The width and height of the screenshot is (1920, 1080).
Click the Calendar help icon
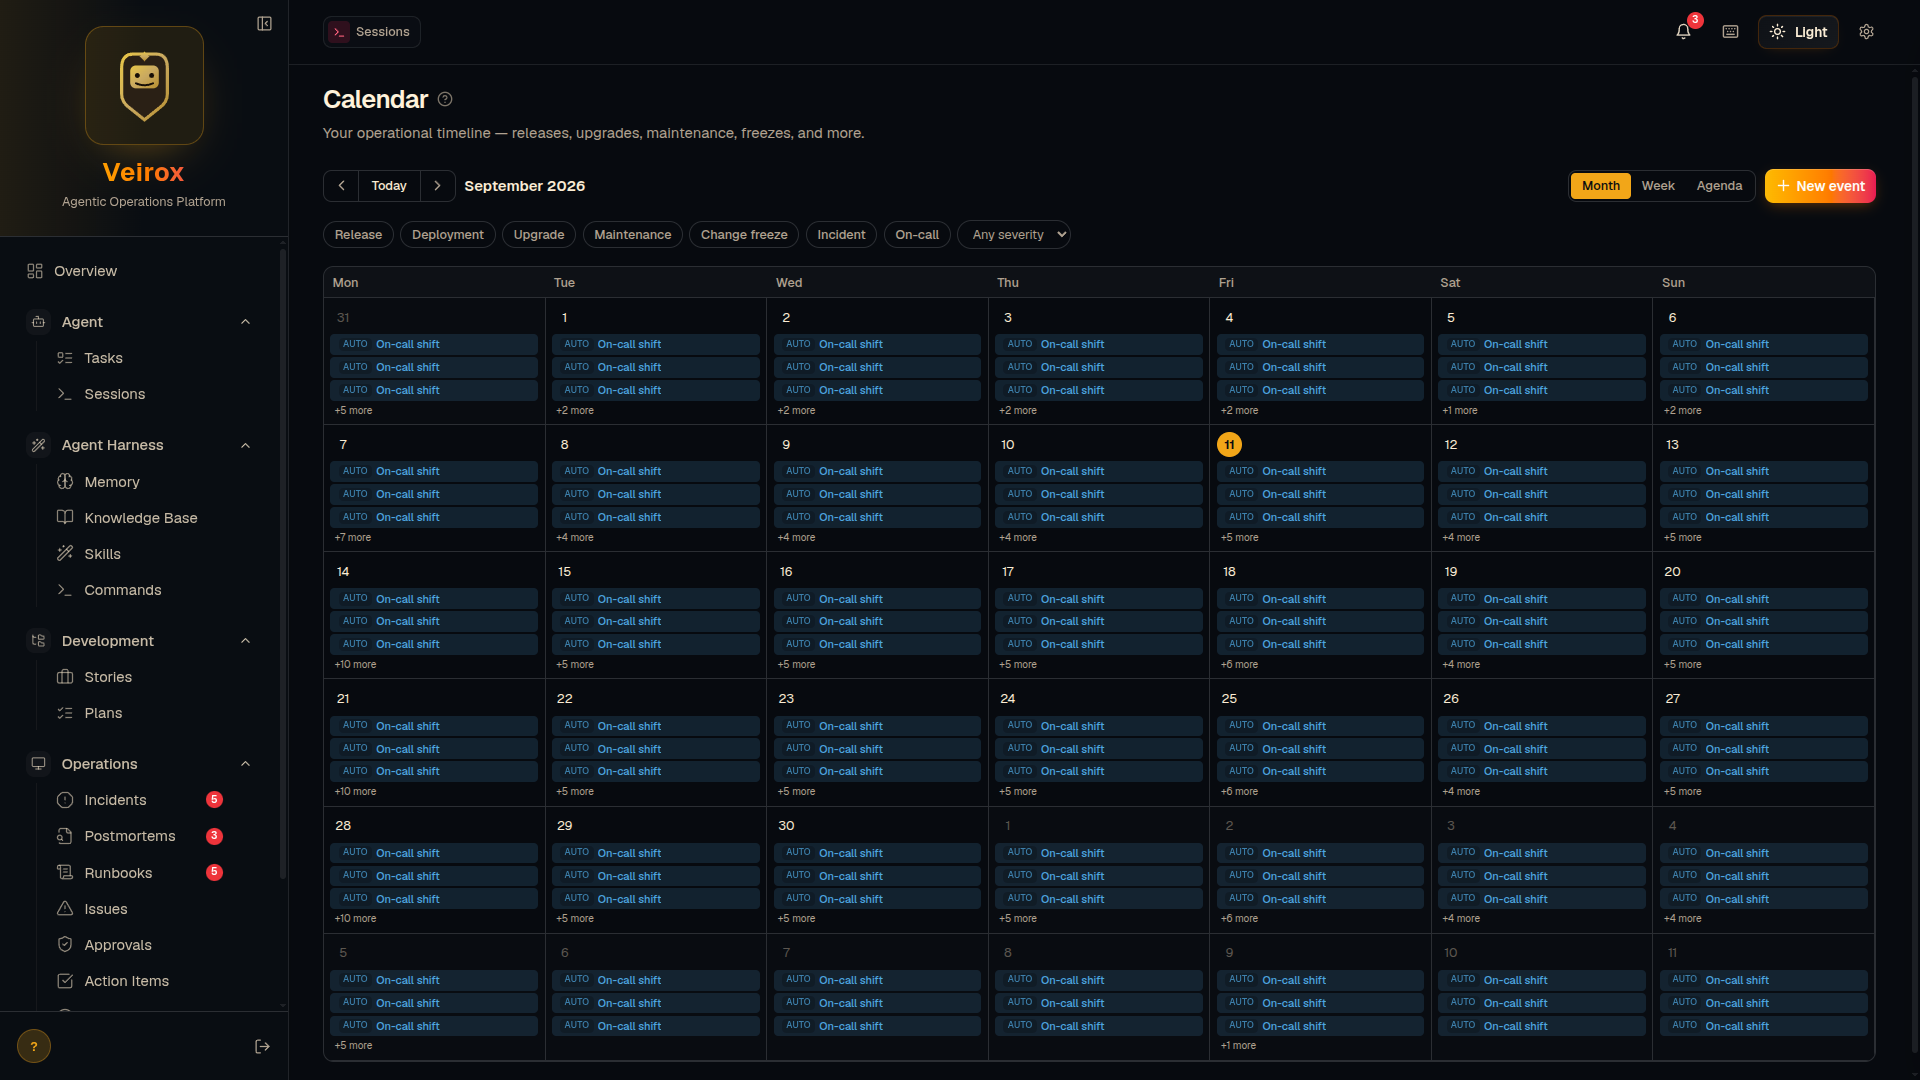point(445,99)
